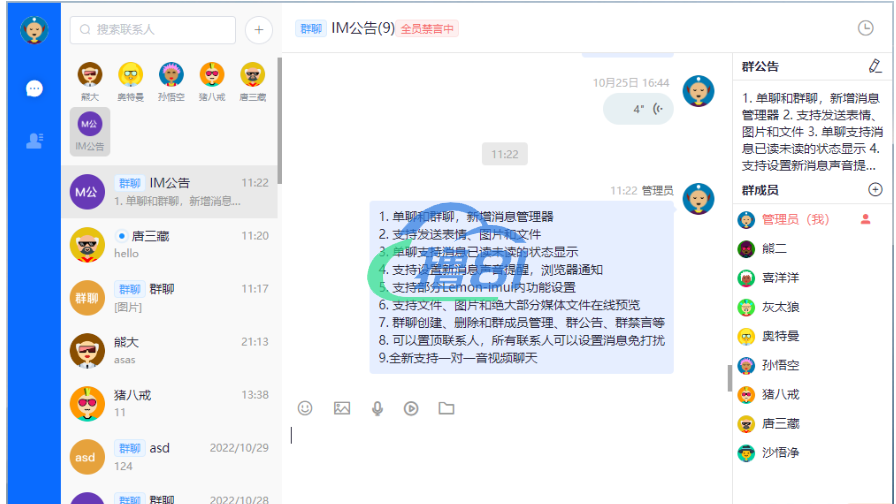Click the video call icon
This screenshot has height=504, width=896.
(x=411, y=408)
